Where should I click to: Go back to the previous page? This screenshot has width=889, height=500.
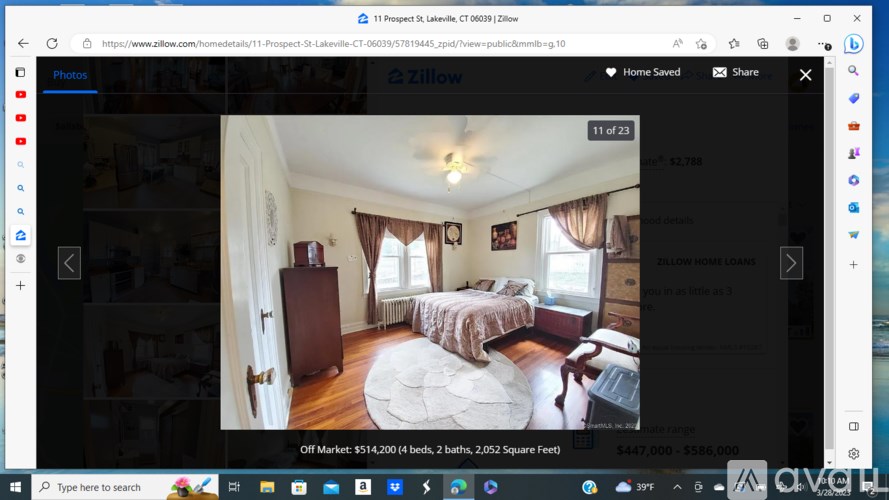pyautogui.click(x=23, y=44)
